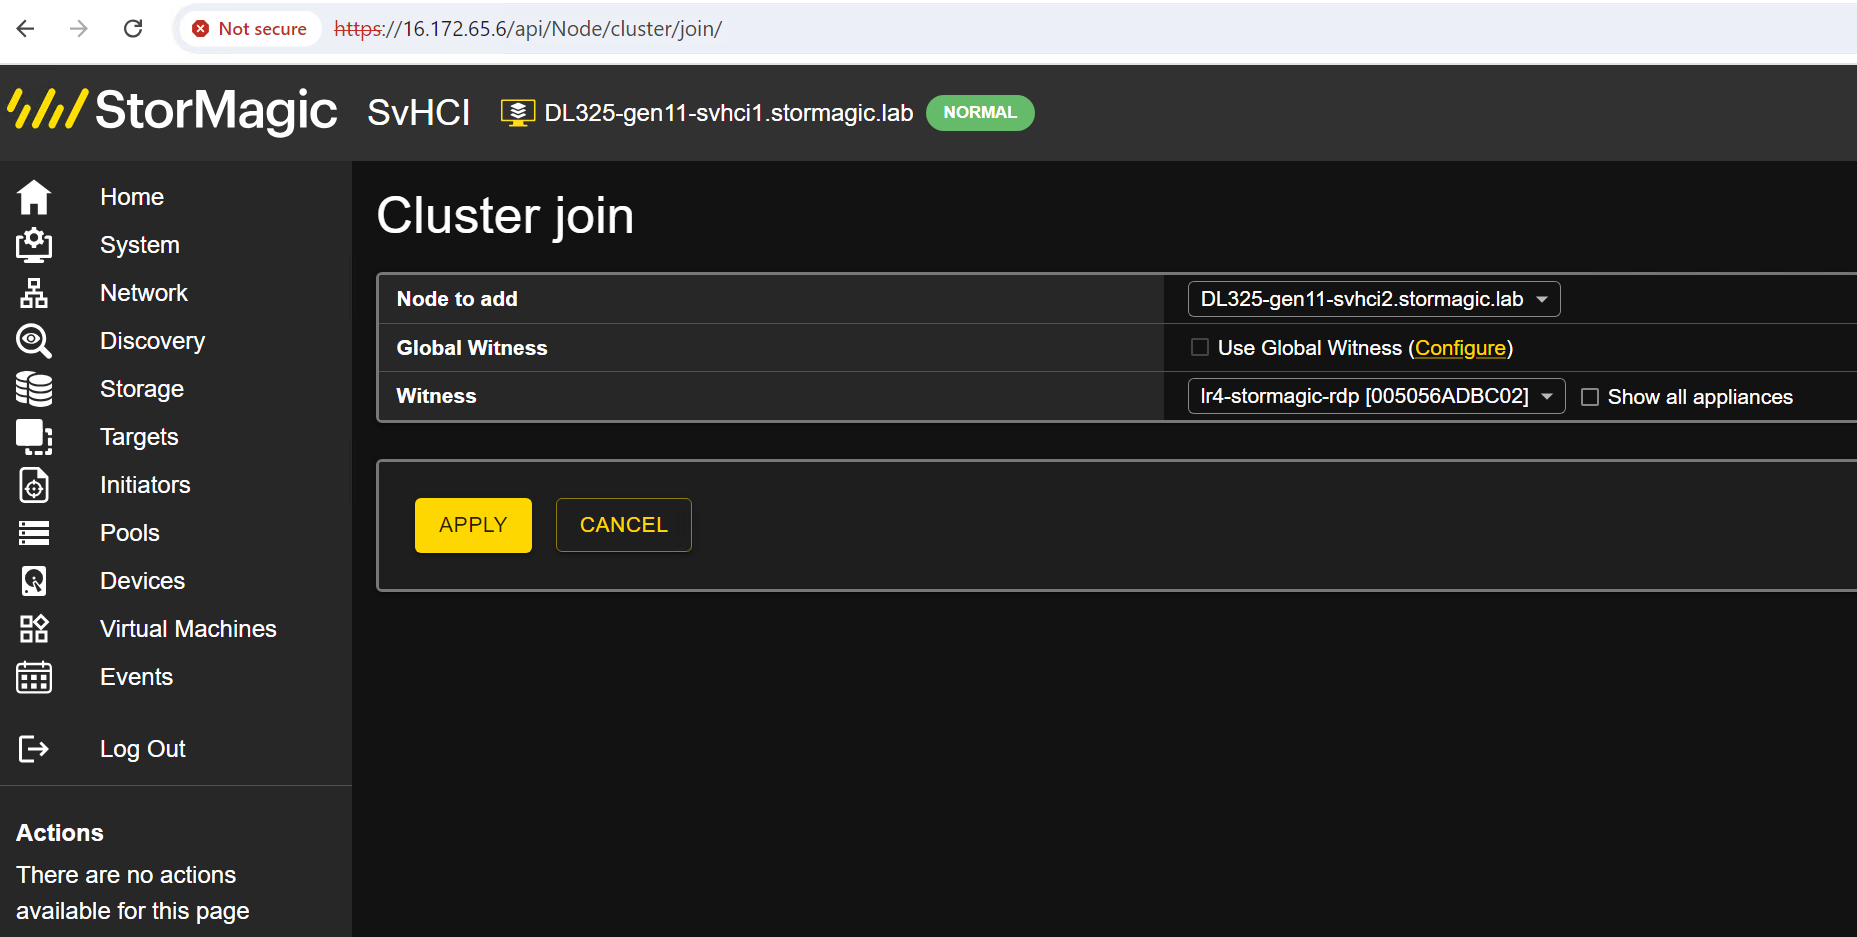
Task: Click the Actions heading in sidebar
Action: coord(60,833)
